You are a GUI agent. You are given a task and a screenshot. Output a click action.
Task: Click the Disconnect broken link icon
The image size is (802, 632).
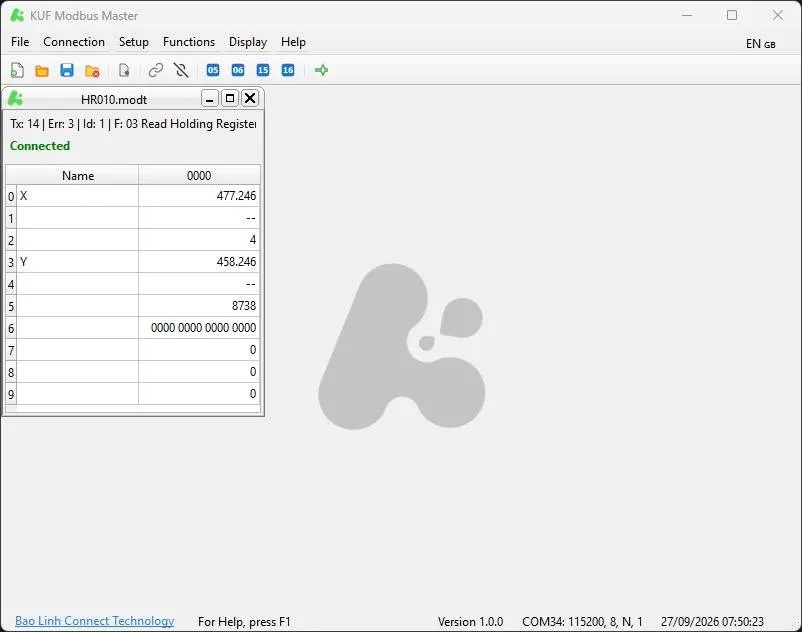[181, 70]
